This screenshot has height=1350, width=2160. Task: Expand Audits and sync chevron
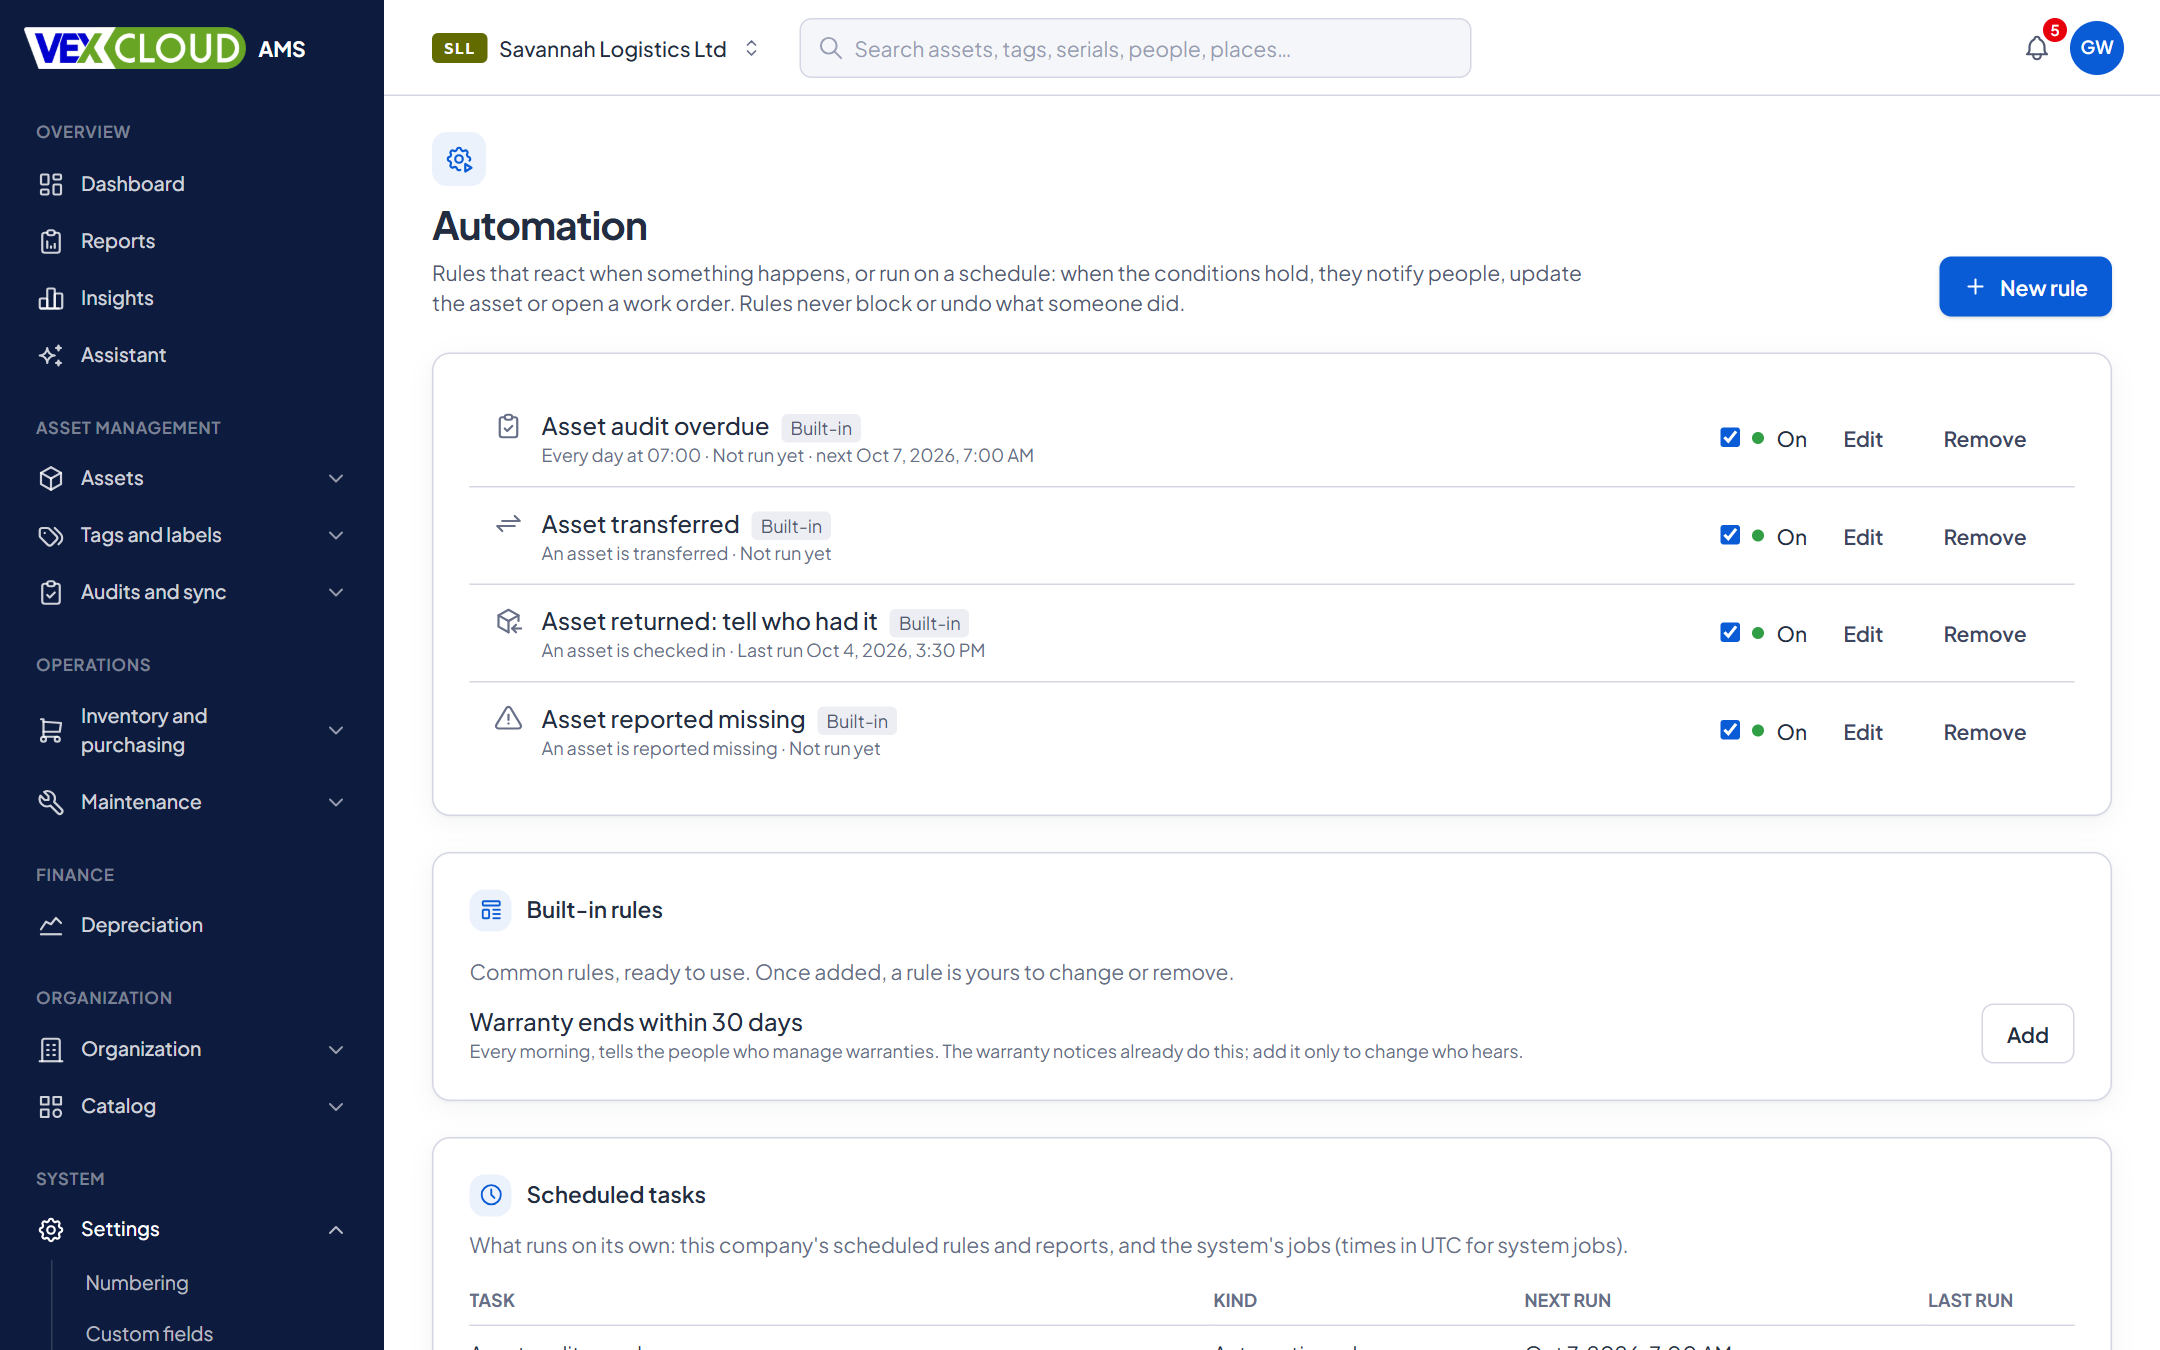(336, 592)
